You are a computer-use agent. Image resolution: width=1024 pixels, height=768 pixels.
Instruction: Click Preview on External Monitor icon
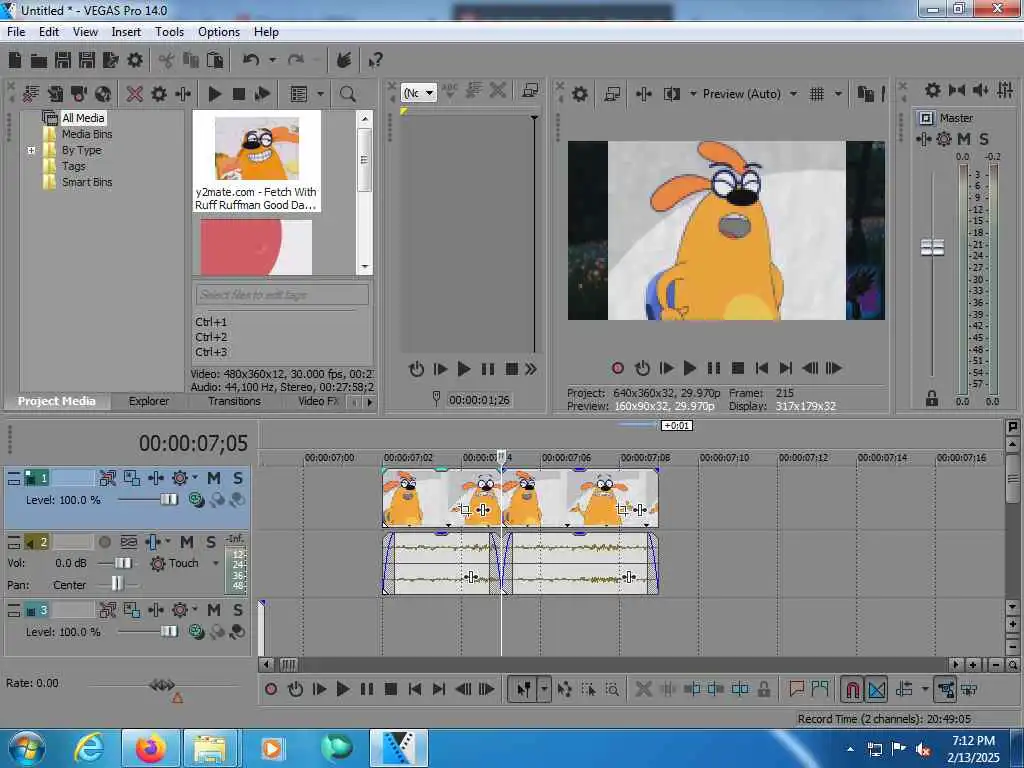(612, 94)
